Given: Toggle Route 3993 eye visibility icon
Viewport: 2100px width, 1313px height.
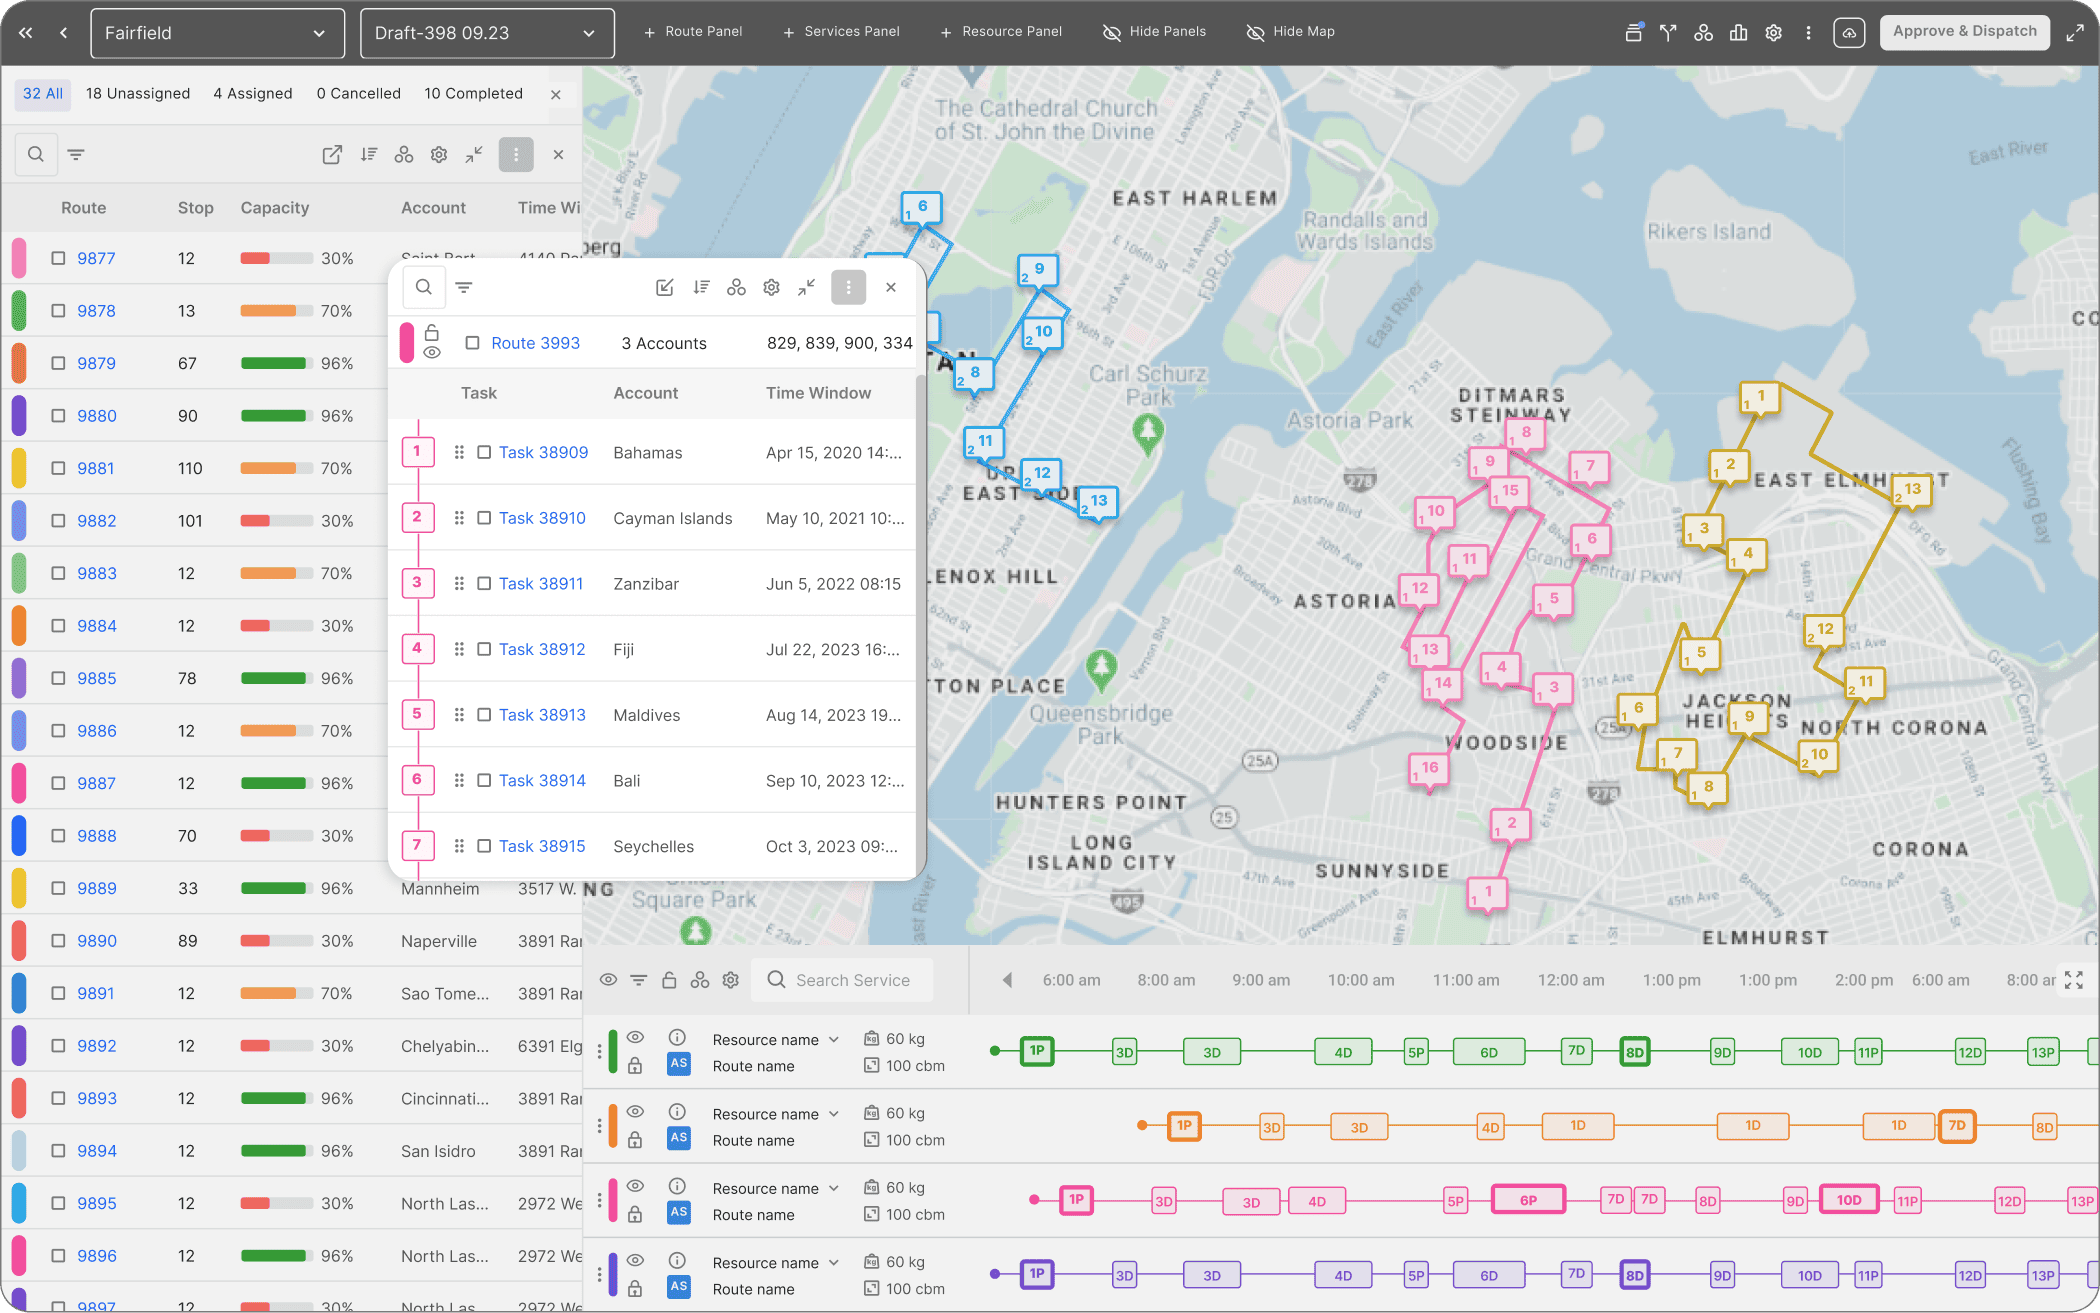Looking at the screenshot, I should click(x=432, y=353).
